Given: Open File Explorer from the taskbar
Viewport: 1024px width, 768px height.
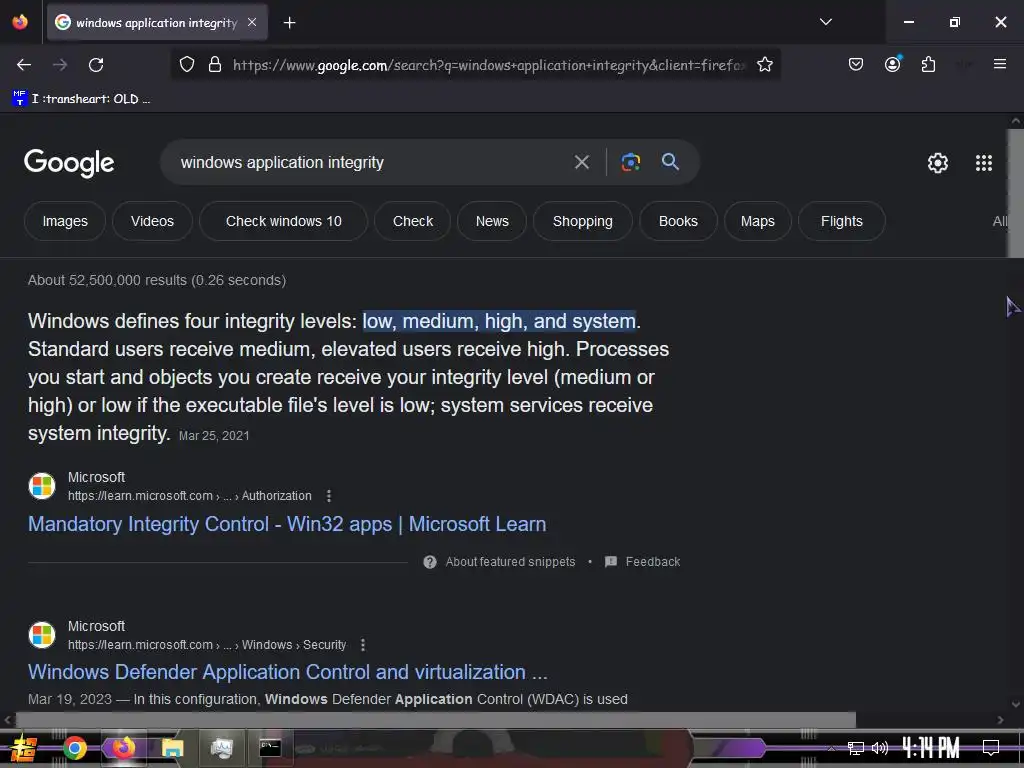Looking at the screenshot, I should (172, 748).
